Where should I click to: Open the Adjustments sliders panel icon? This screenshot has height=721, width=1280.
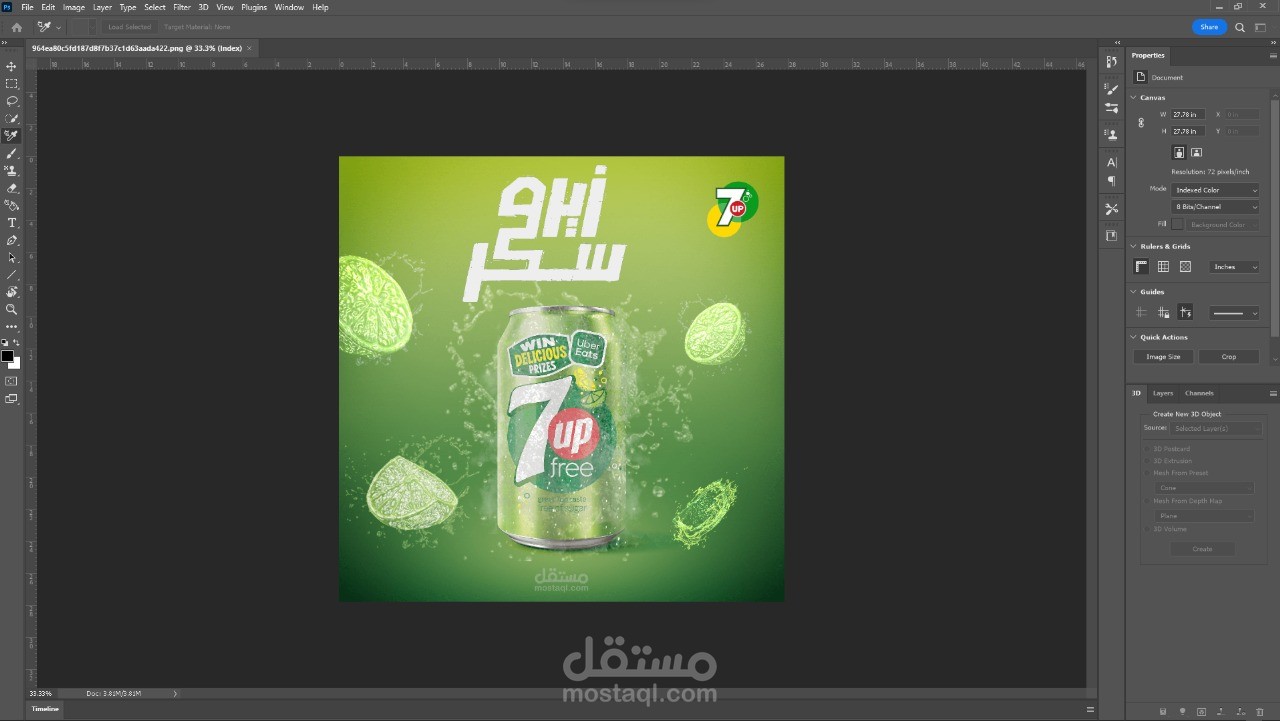click(x=1111, y=107)
